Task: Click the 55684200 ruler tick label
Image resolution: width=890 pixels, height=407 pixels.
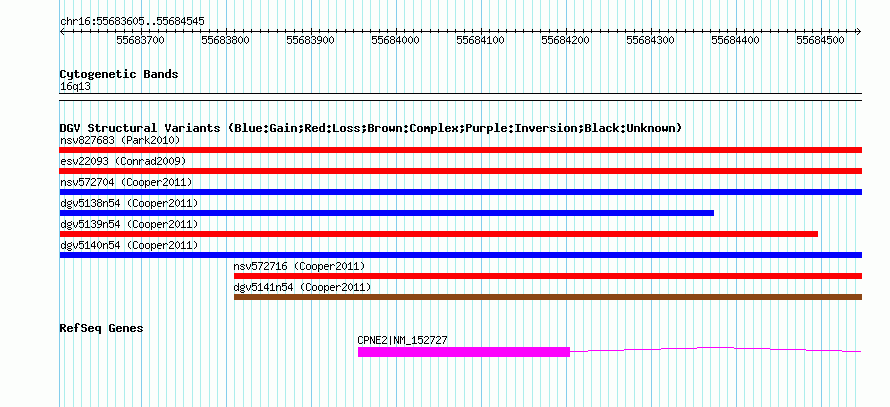Action: coord(565,40)
